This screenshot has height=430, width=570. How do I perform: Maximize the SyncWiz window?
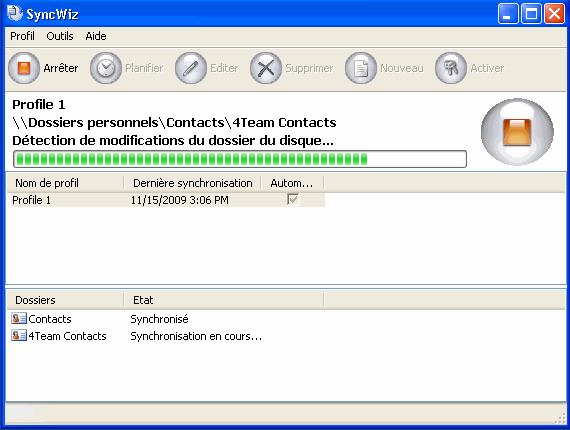[531, 14]
